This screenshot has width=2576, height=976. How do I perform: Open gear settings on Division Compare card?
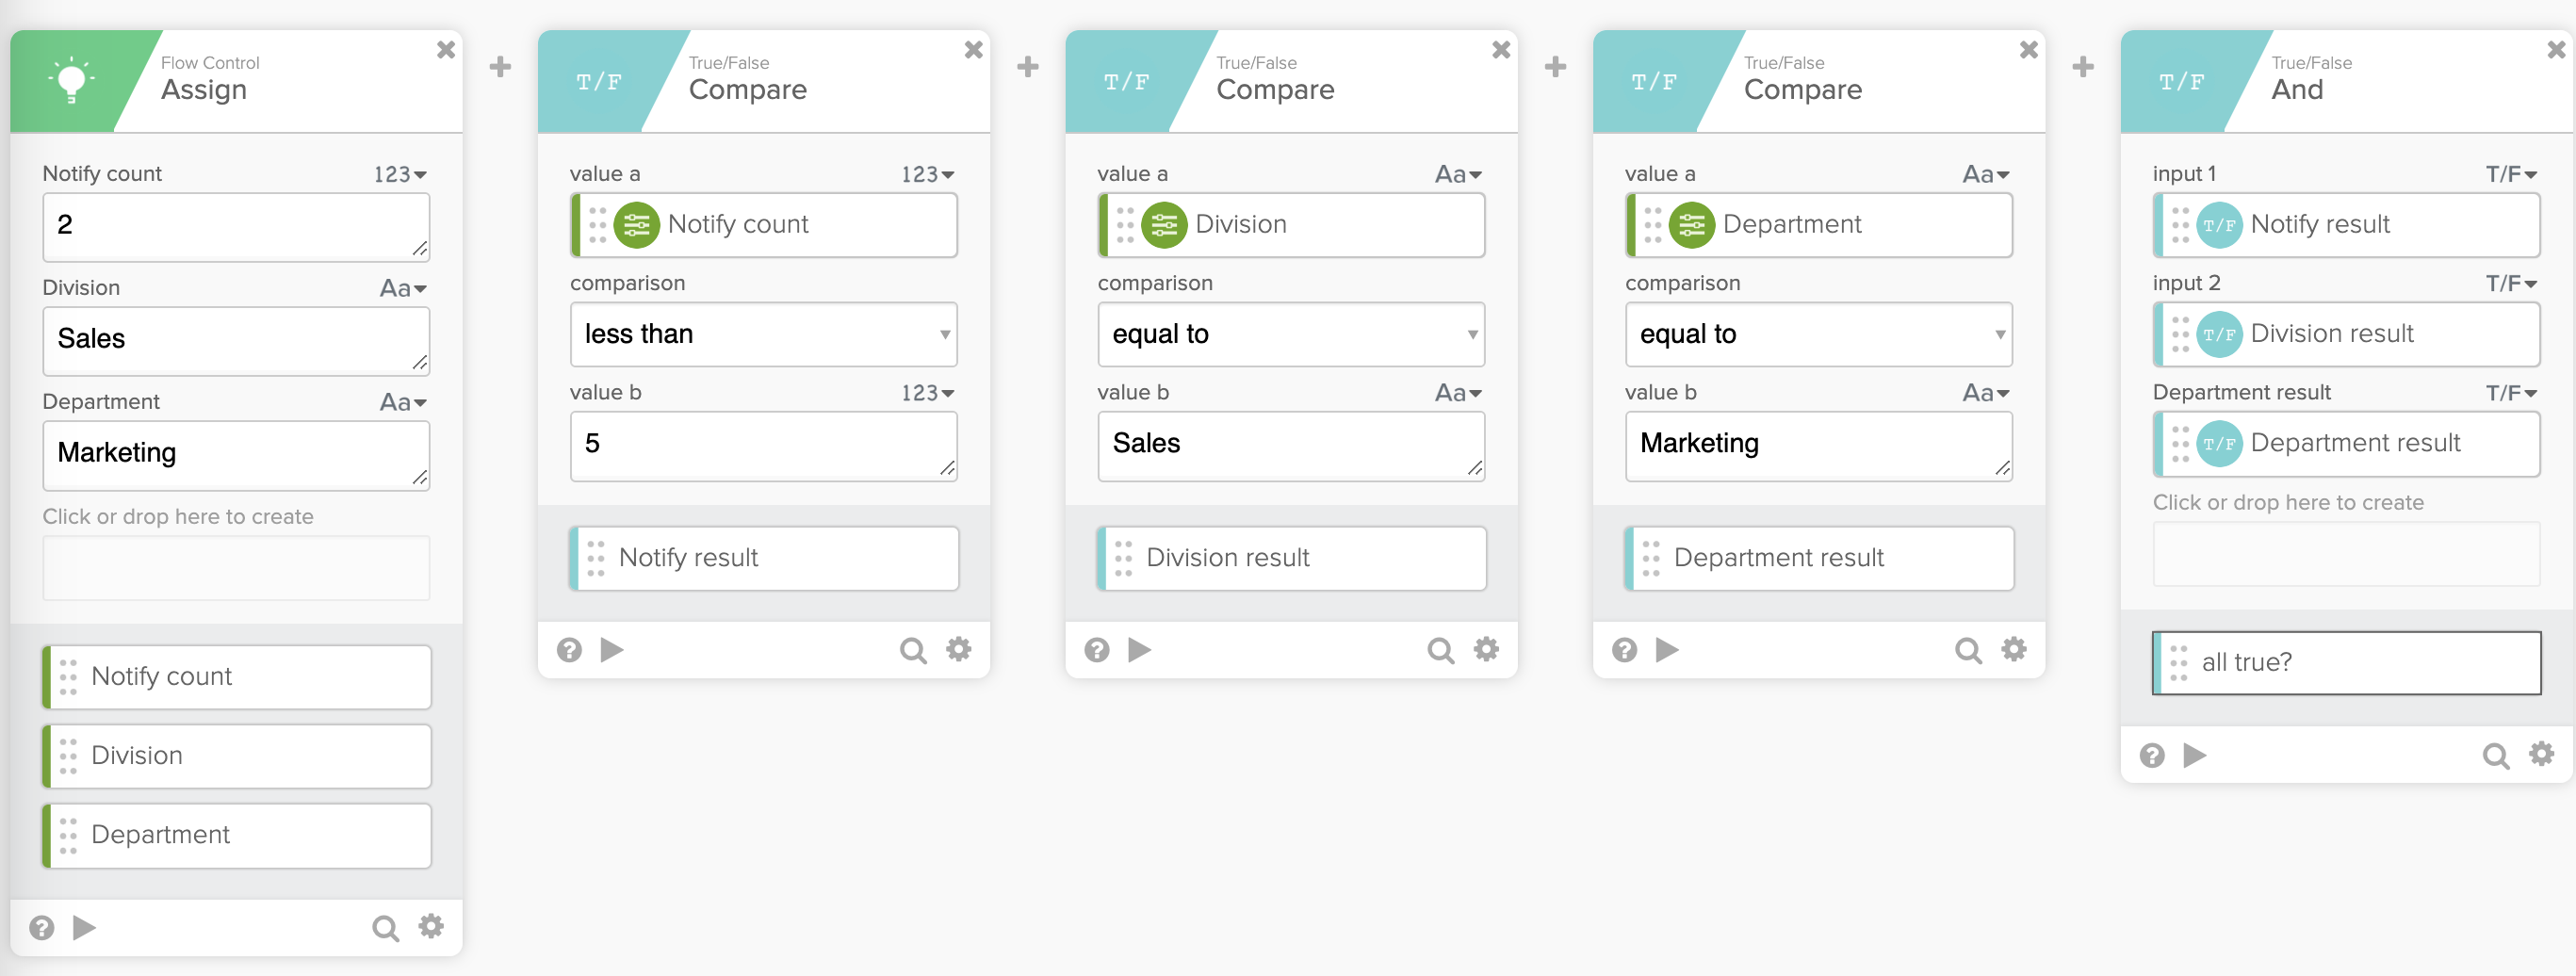coord(1486,650)
